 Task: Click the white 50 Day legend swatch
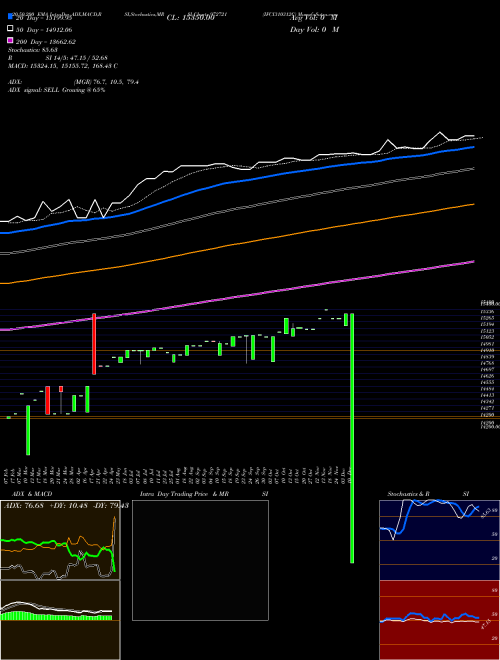[11, 29]
